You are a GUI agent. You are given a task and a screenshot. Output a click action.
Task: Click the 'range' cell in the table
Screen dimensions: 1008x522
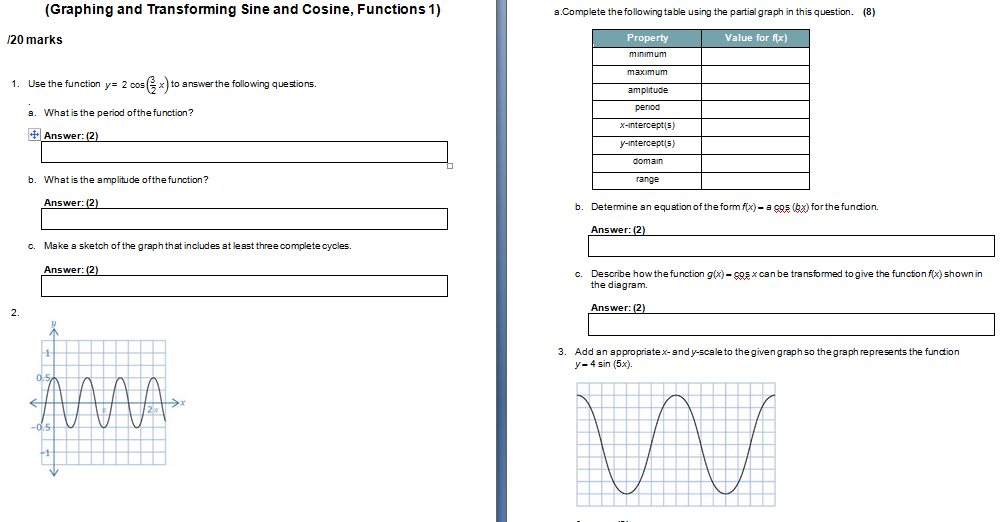pos(647,181)
